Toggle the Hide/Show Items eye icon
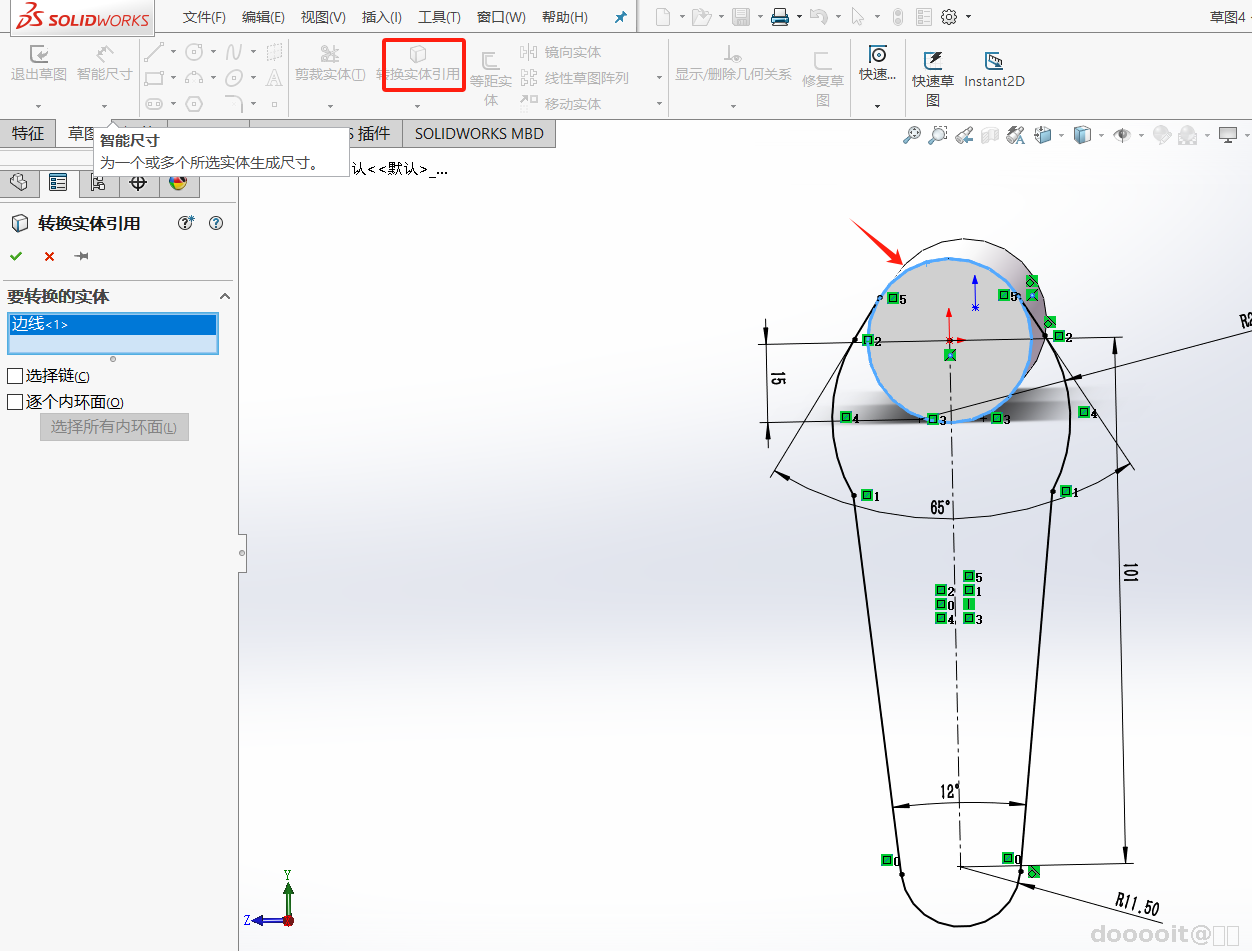This screenshot has width=1252, height=951. click(1121, 135)
